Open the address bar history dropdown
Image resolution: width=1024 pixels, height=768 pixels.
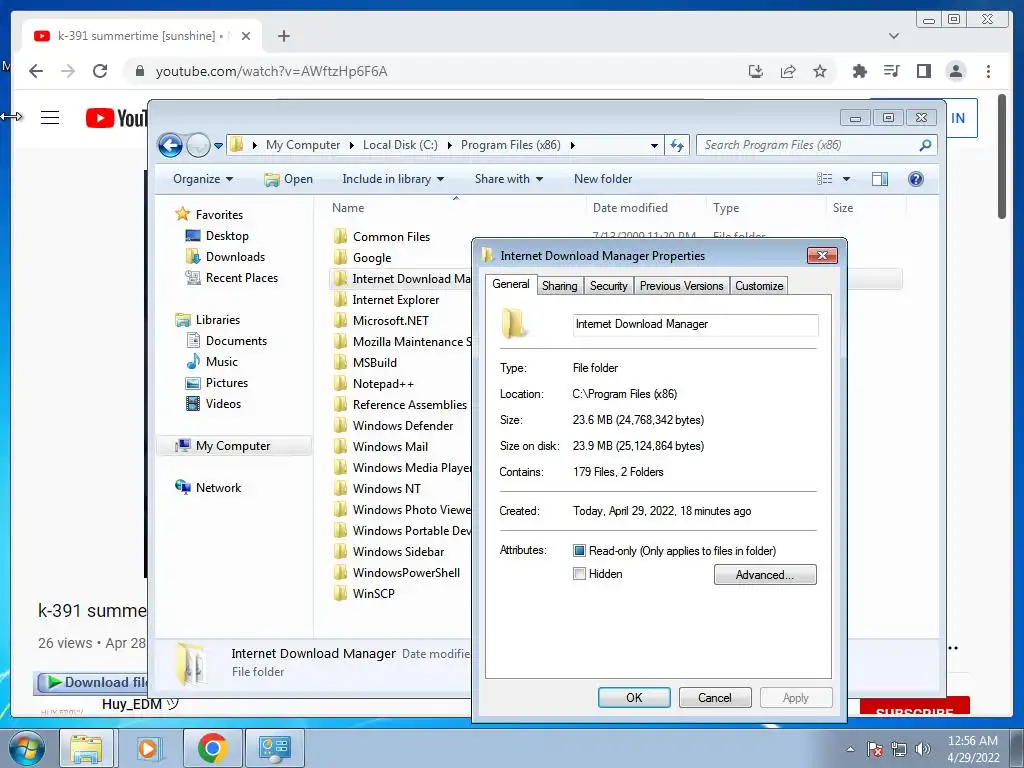pos(654,146)
